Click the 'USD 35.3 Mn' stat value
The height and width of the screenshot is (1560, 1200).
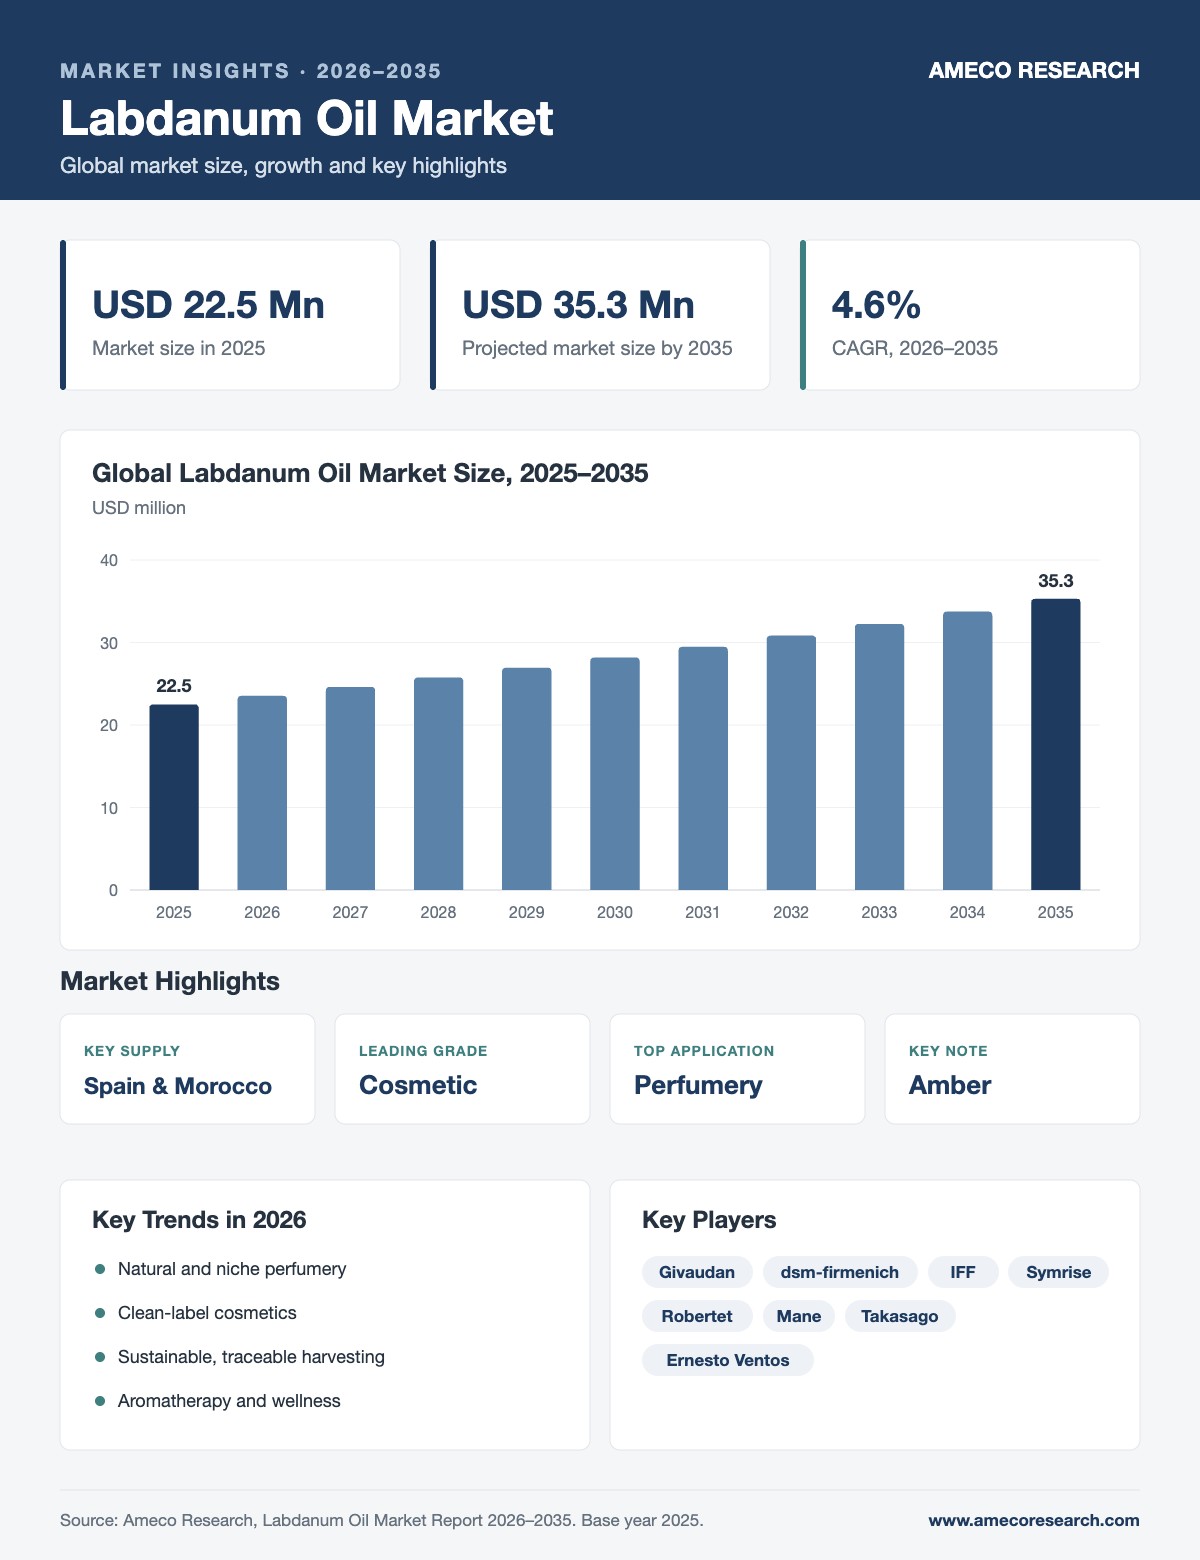tap(578, 305)
